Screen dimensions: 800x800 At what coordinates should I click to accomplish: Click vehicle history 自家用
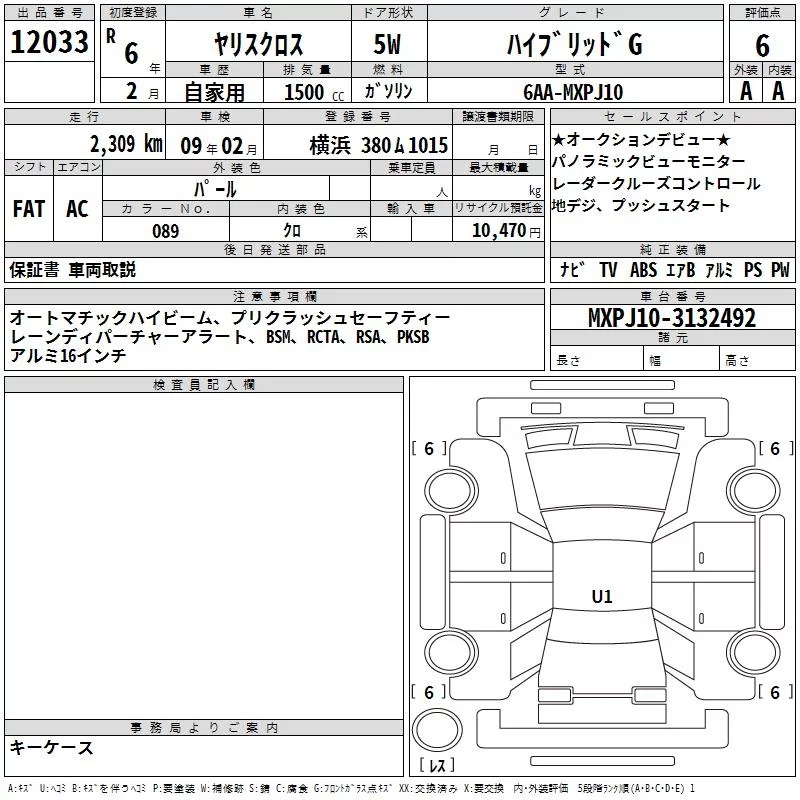point(214,92)
